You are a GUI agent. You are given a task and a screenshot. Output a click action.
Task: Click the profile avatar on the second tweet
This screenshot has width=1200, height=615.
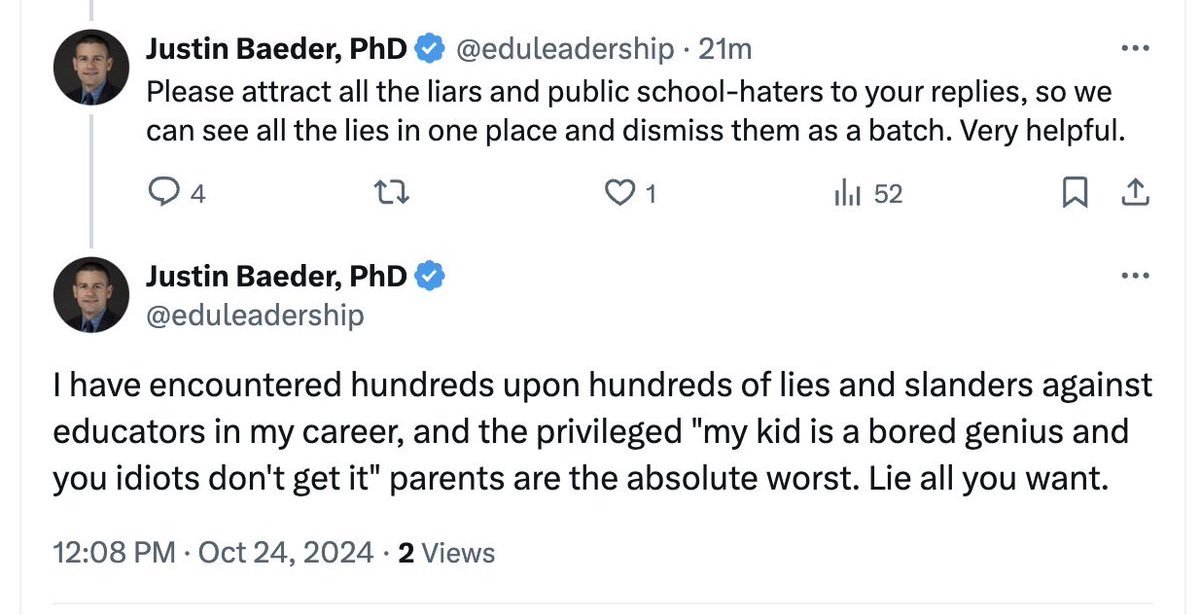pyautogui.click(x=91, y=294)
